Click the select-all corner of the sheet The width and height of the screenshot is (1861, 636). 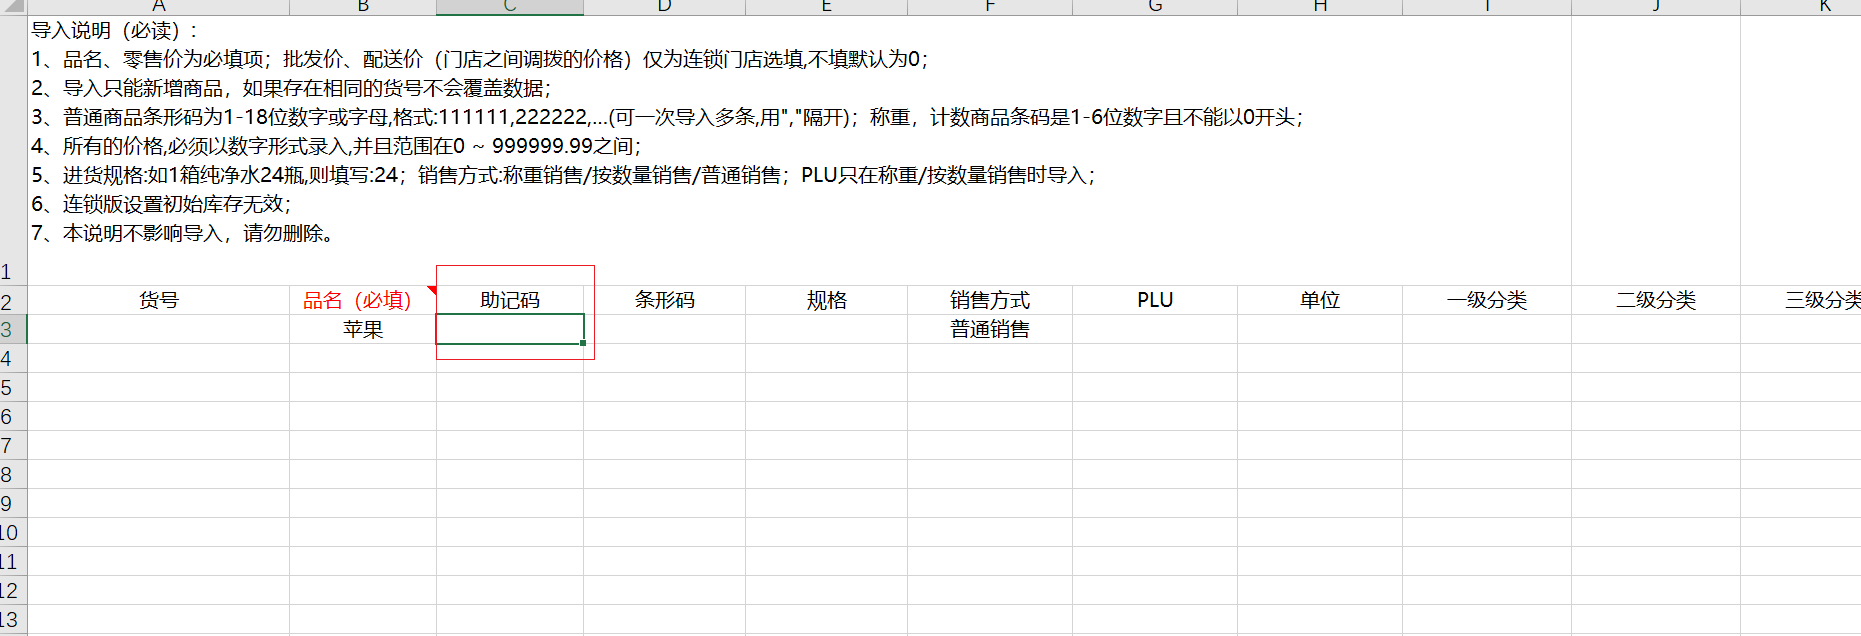(x=12, y=6)
